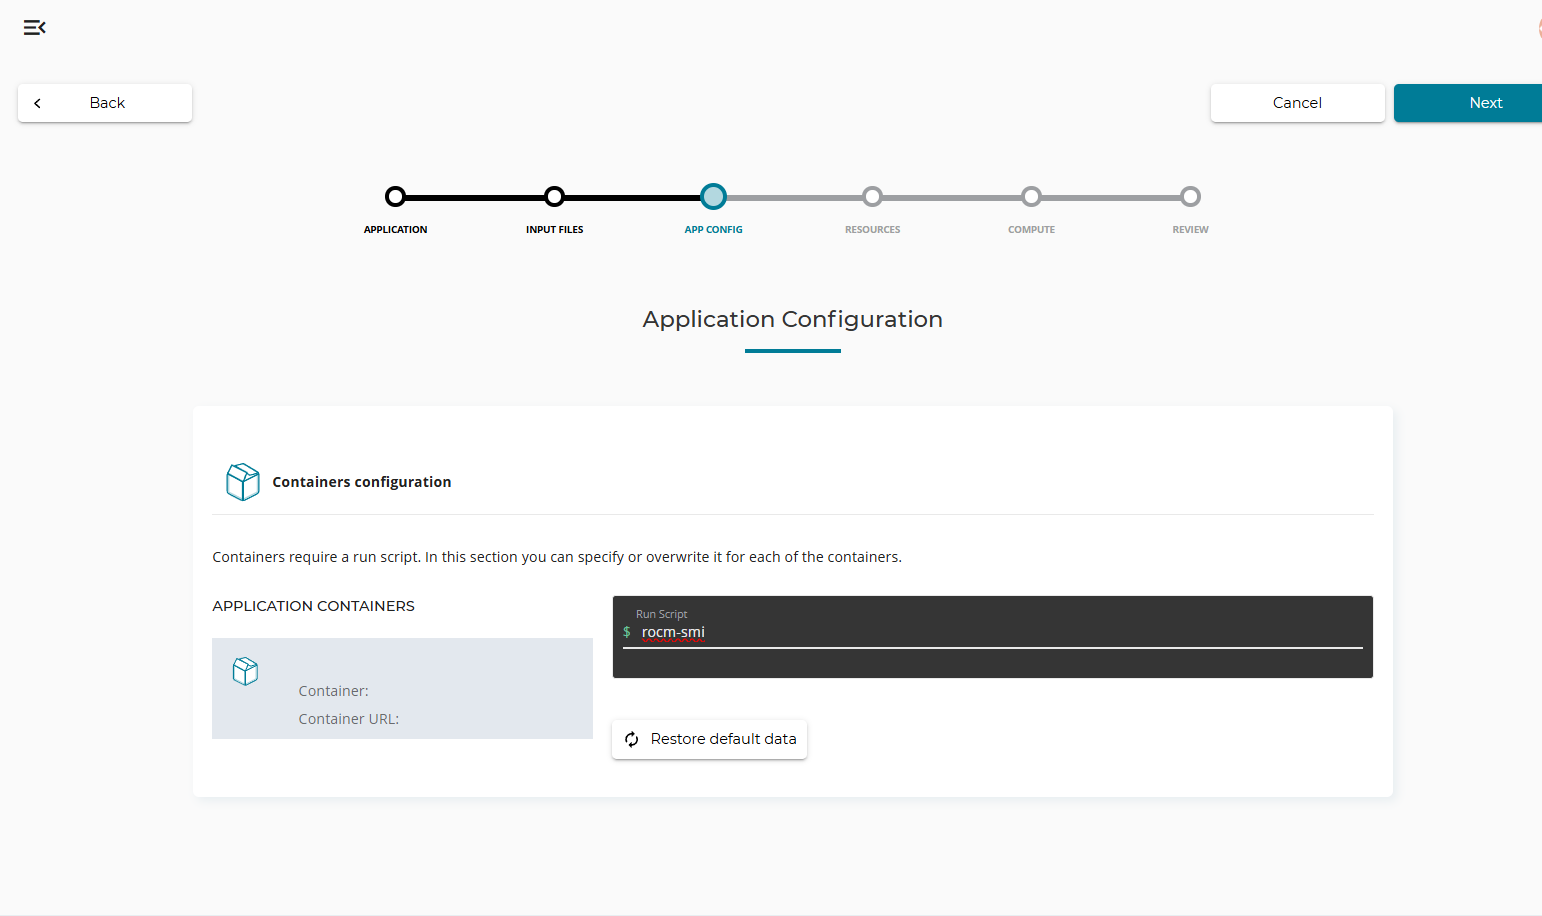The width and height of the screenshot is (1542, 916).
Task: Click Restore default data text
Action: [723, 739]
